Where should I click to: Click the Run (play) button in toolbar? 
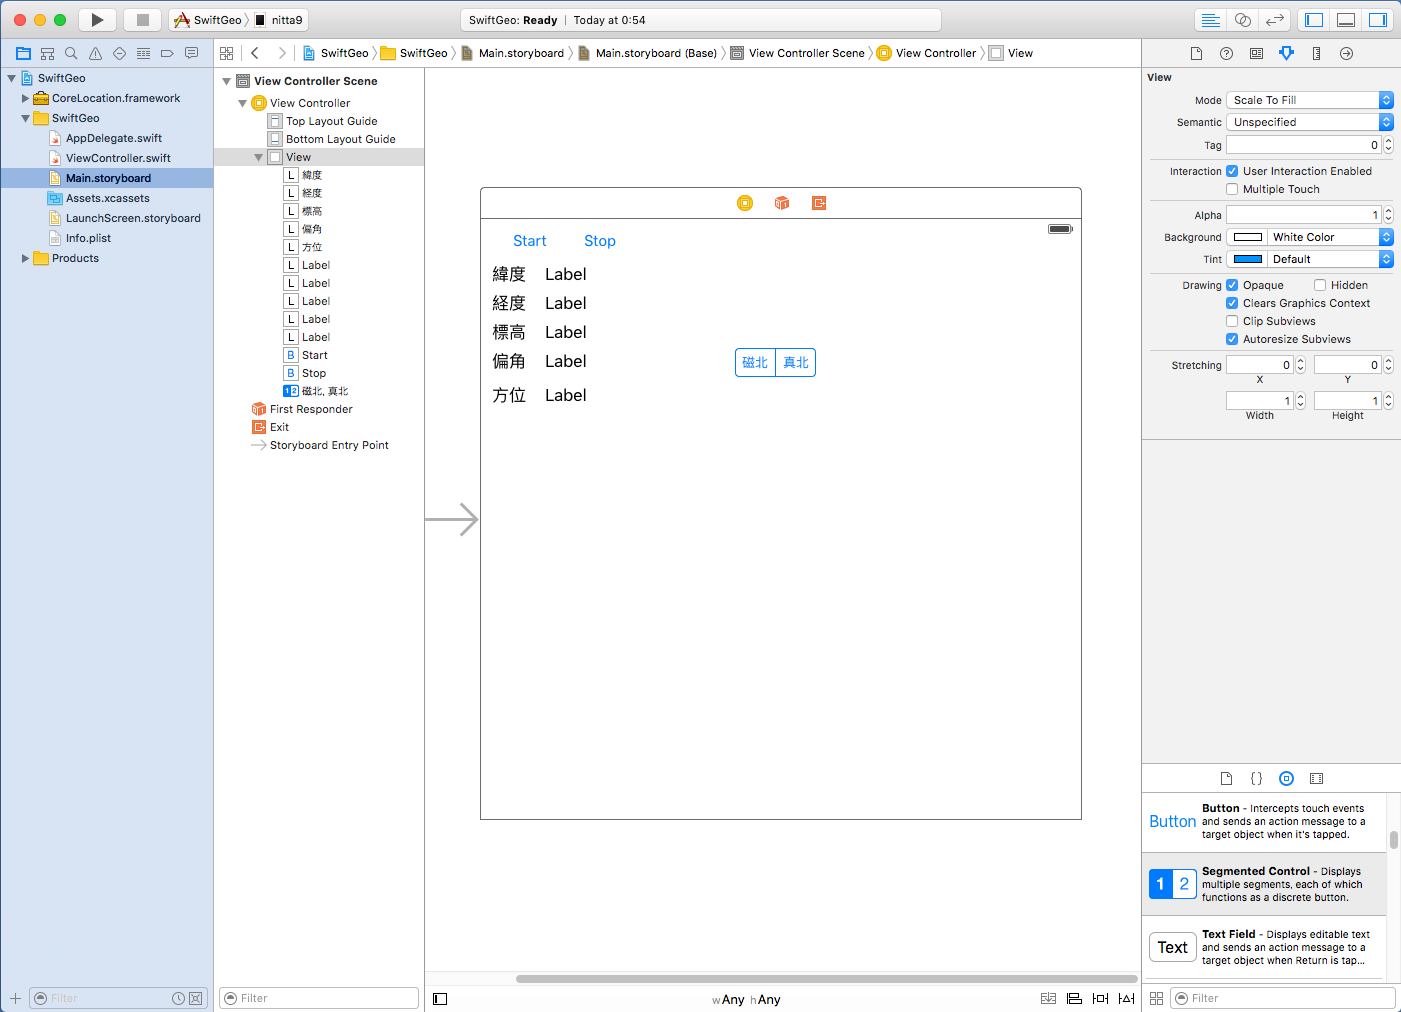tap(97, 20)
